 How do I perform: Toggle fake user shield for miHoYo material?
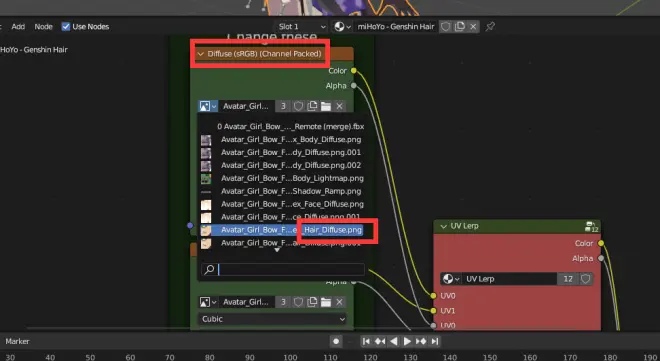(x=445, y=27)
